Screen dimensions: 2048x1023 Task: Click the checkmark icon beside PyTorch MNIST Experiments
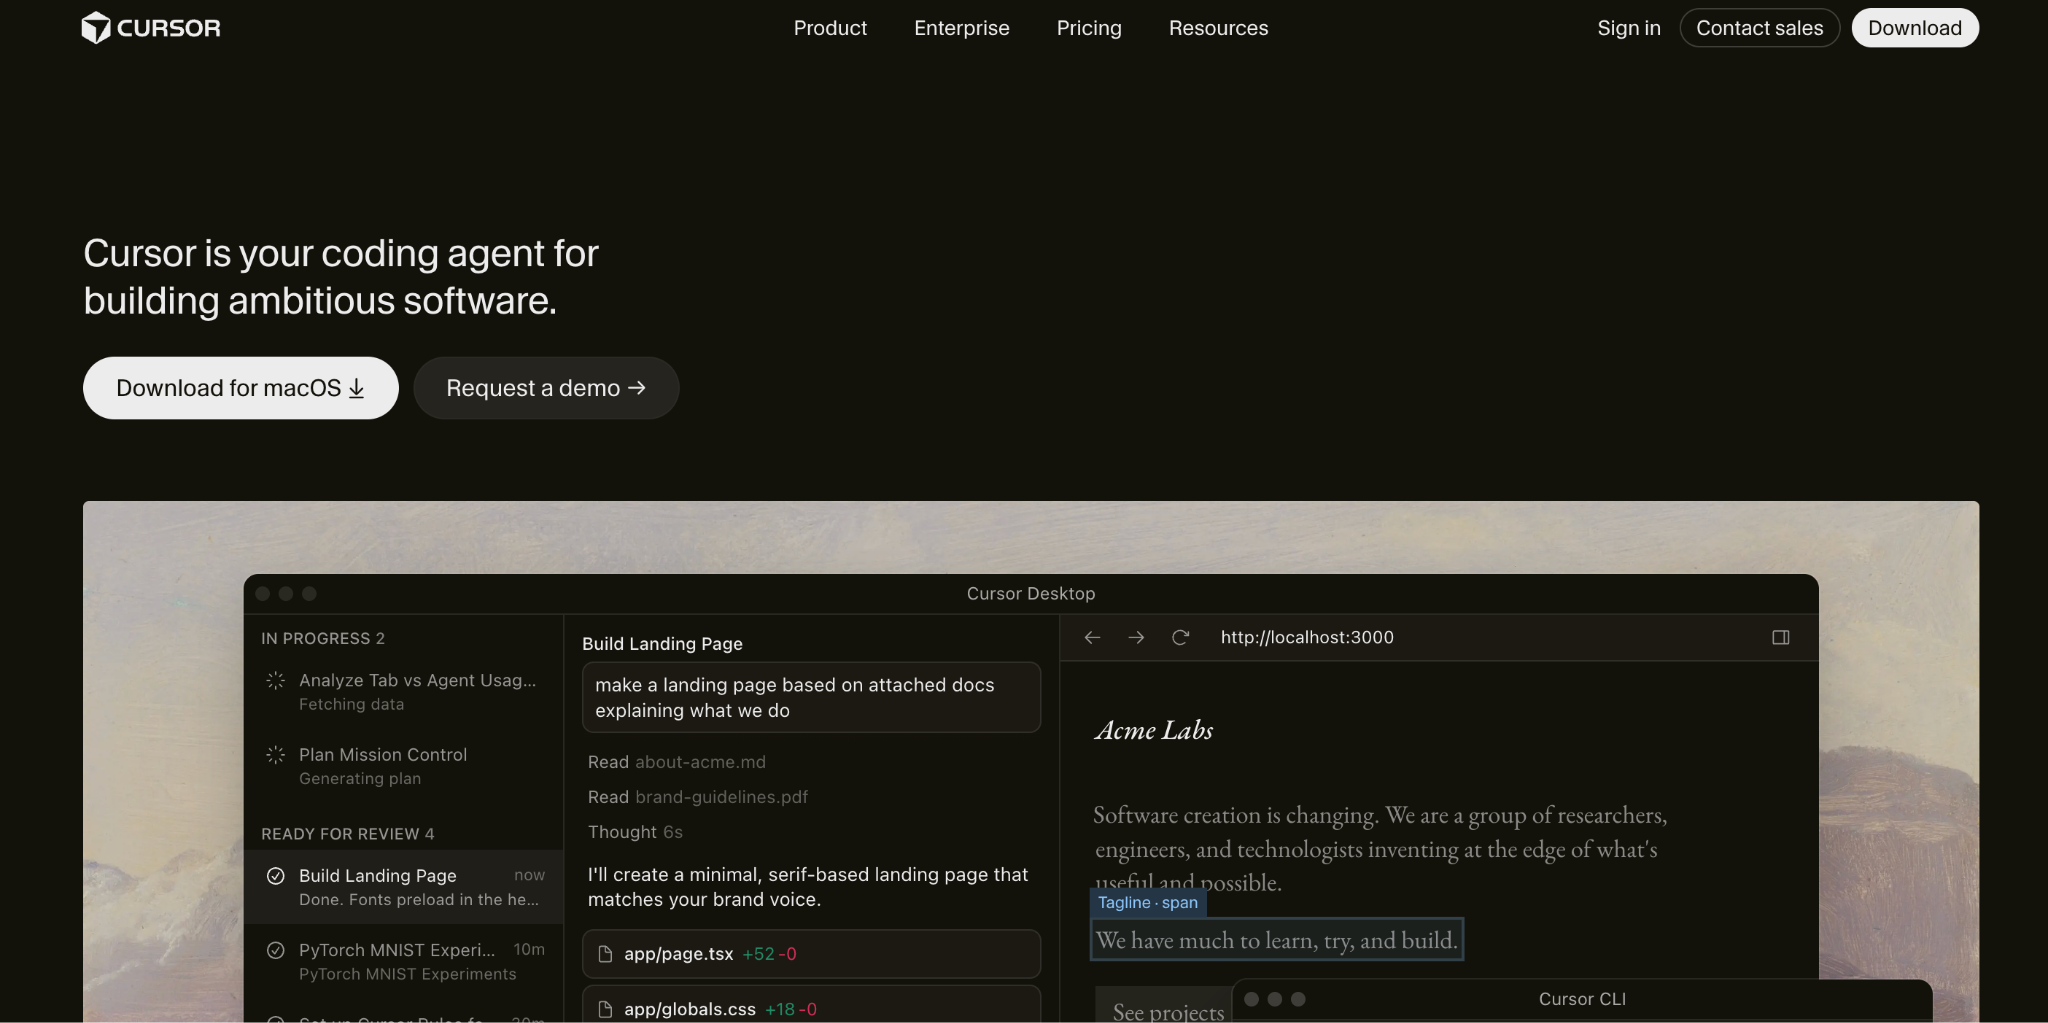coord(276,950)
